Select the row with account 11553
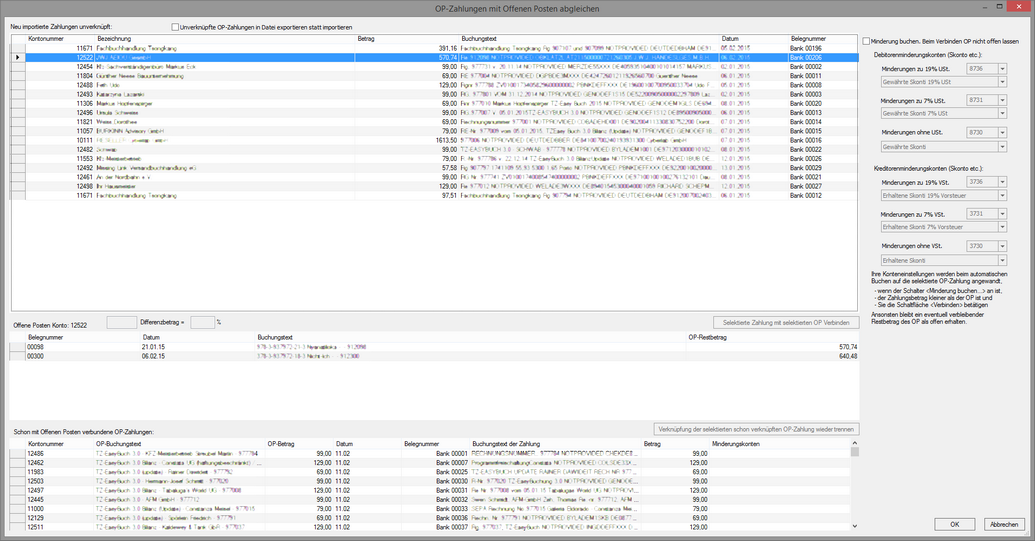This screenshot has width=1035, height=541. click(434, 159)
